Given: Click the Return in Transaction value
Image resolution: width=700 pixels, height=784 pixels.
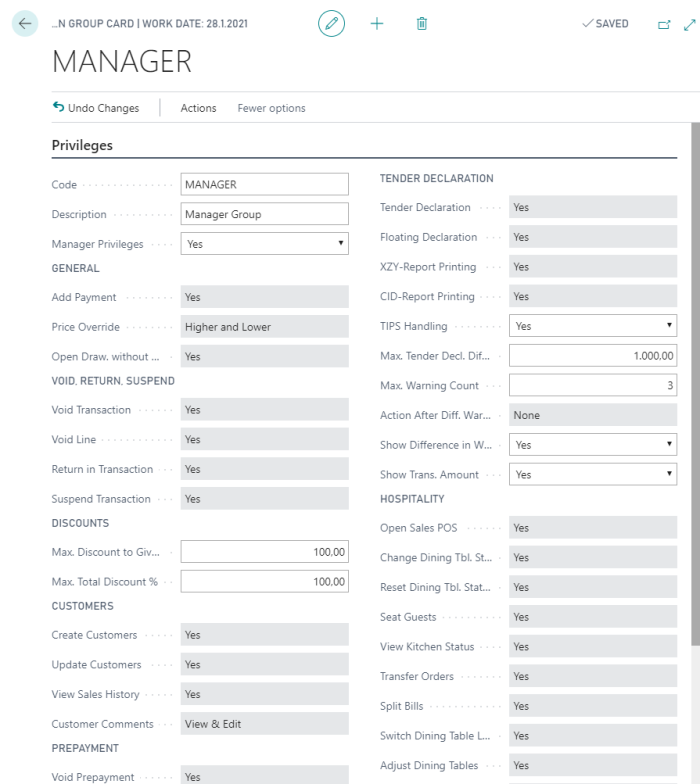Looking at the screenshot, I should pyautogui.click(x=264, y=469).
